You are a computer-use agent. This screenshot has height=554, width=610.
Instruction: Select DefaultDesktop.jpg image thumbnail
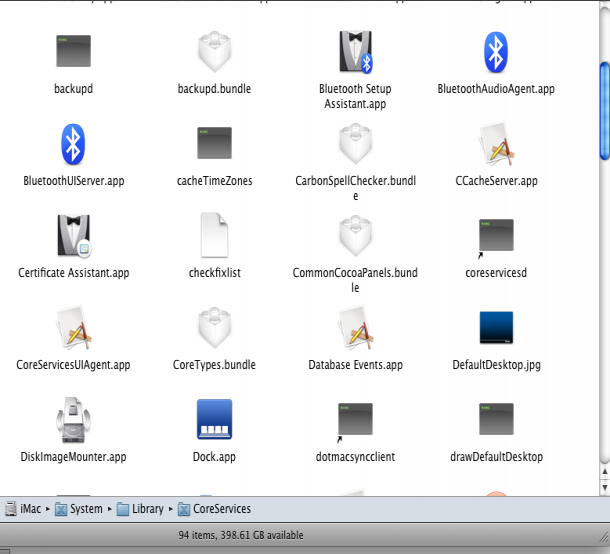tap(496, 328)
